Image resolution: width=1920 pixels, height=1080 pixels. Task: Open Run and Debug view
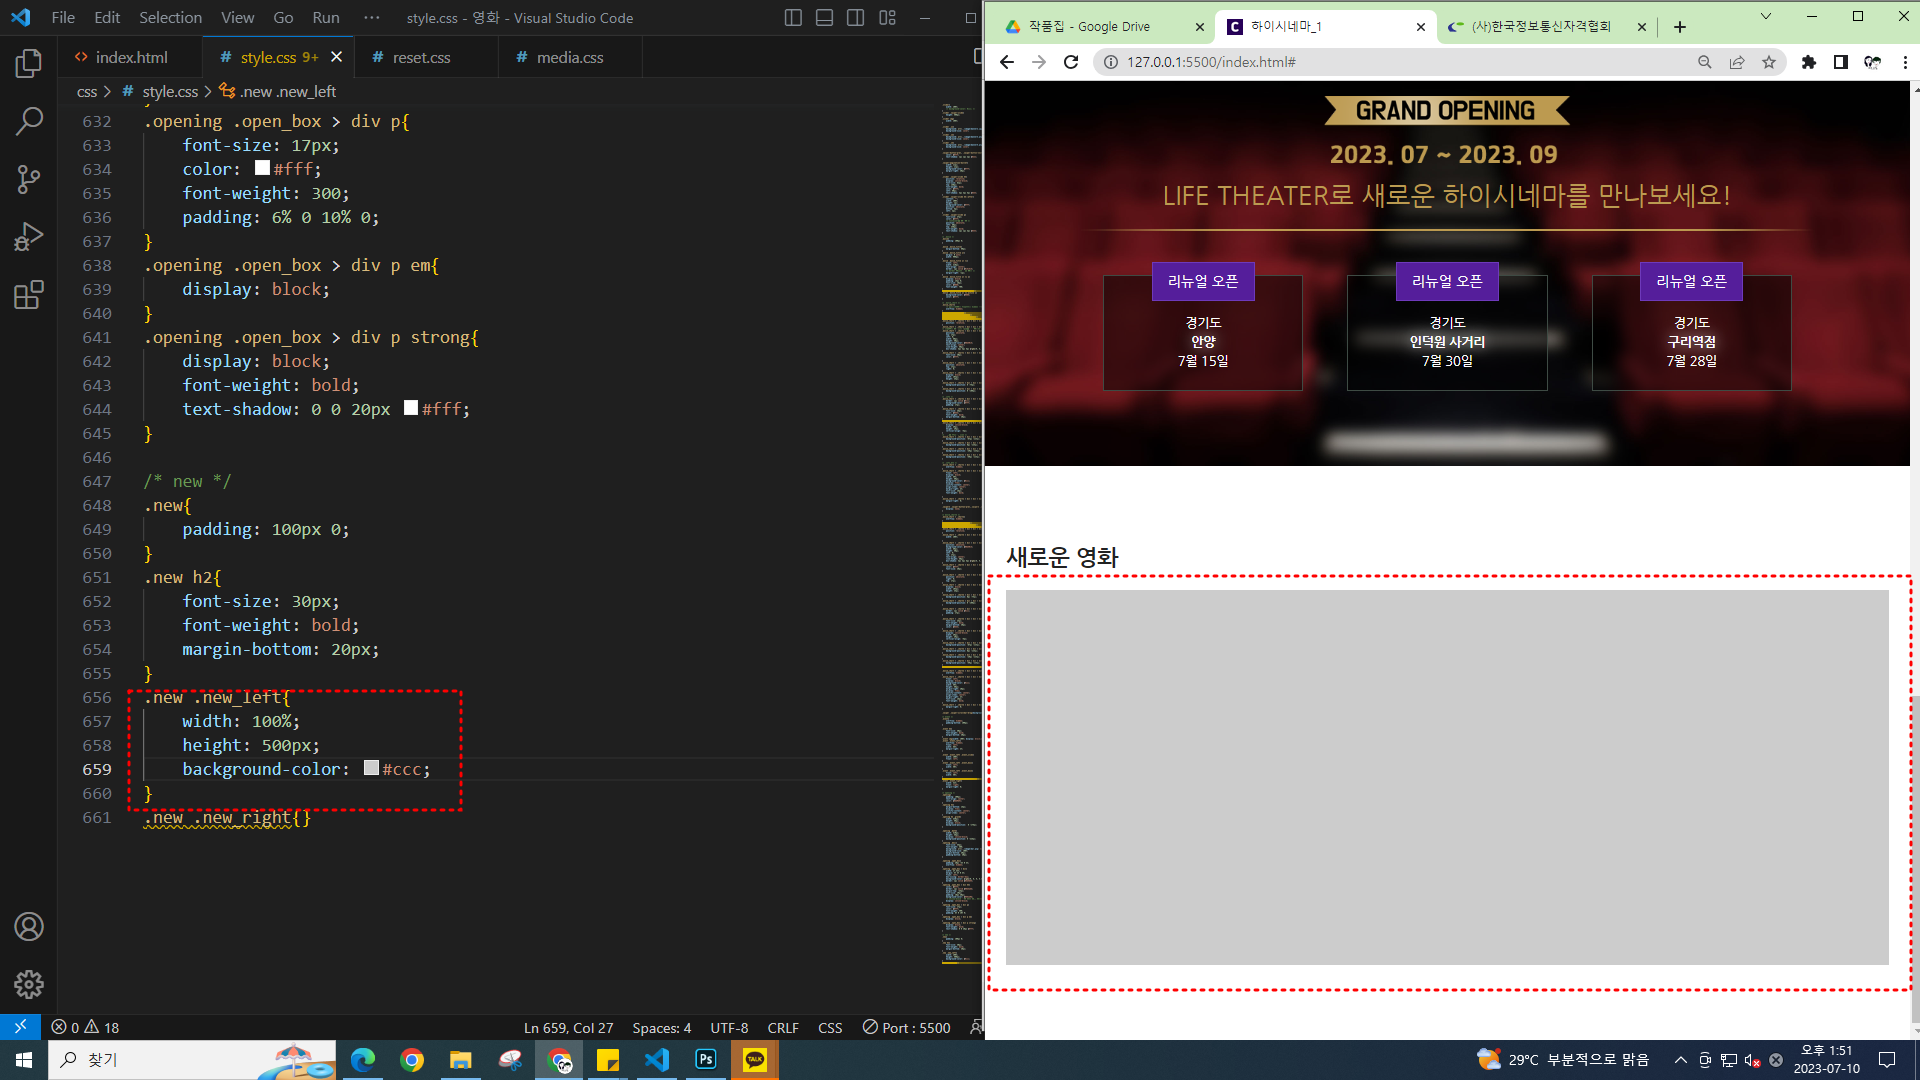[28, 237]
